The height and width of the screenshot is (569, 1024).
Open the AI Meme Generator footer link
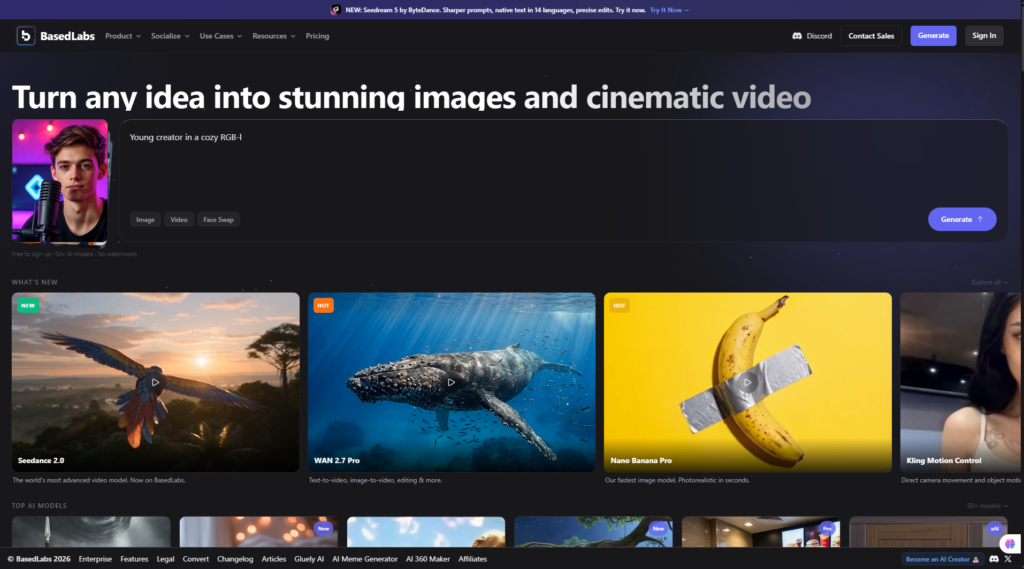pyautogui.click(x=364, y=559)
